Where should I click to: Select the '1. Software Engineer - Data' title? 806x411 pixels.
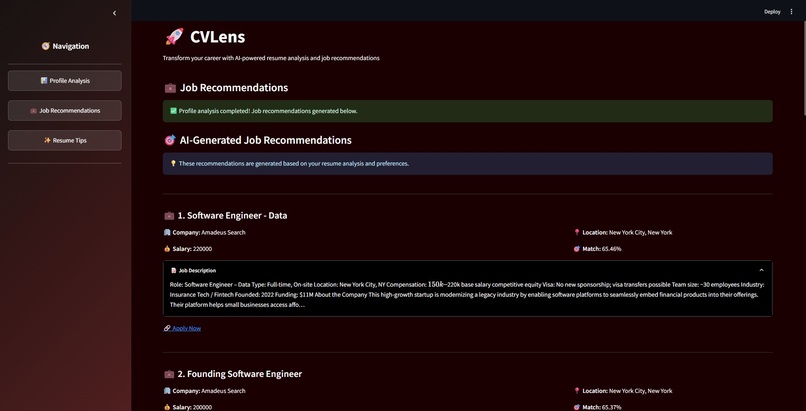click(232, 216)
